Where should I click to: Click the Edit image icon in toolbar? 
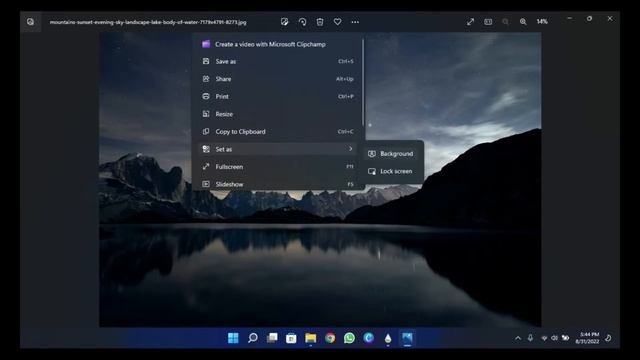click(284, 22)
